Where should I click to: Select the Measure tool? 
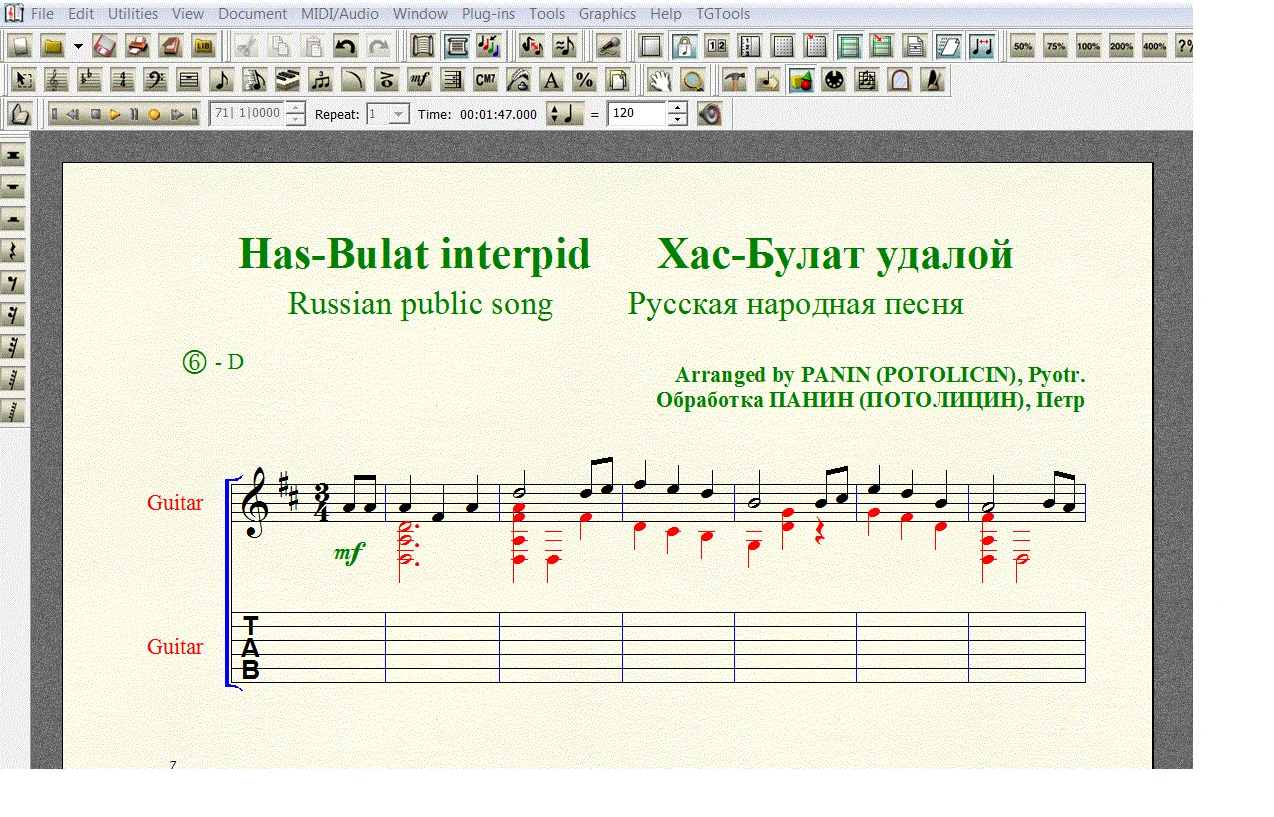188,80
